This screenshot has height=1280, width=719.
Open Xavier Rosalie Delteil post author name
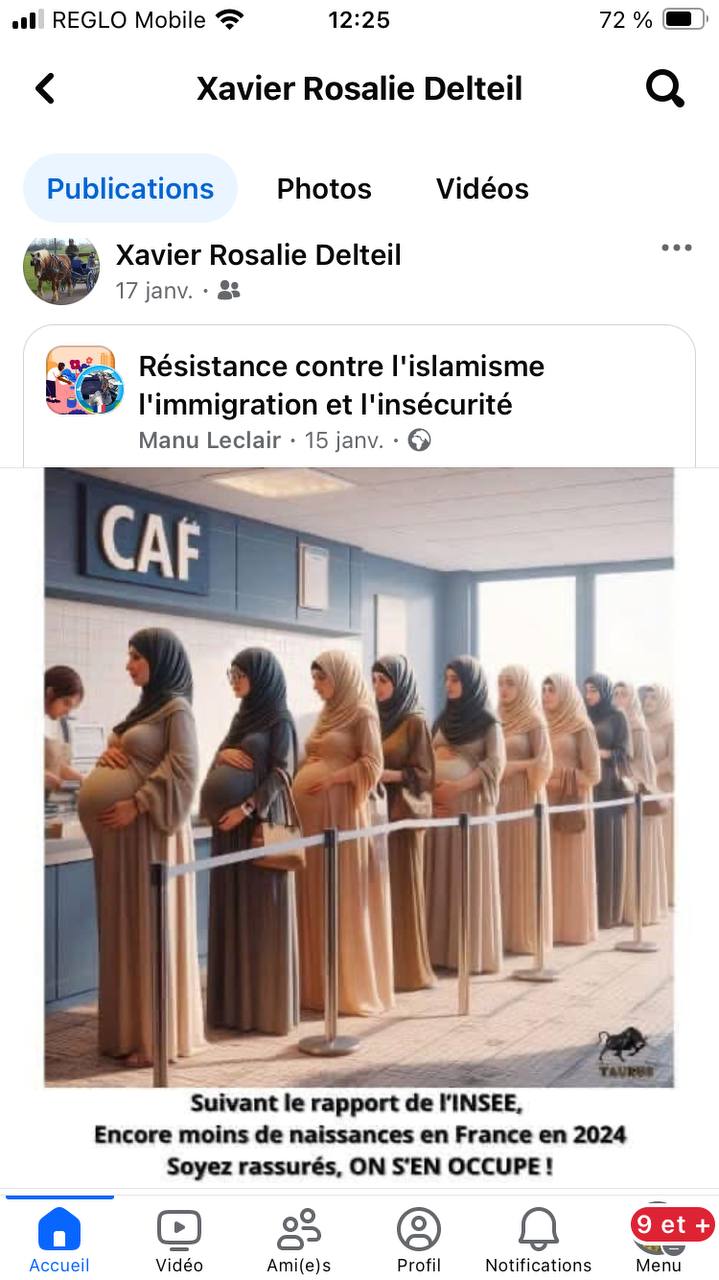pos(258,255)
